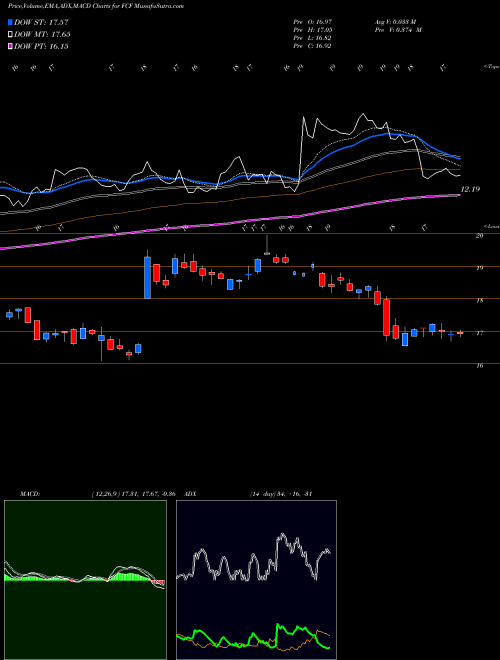
Task: Click the price axis label 18
Action: tap(479, 301)
